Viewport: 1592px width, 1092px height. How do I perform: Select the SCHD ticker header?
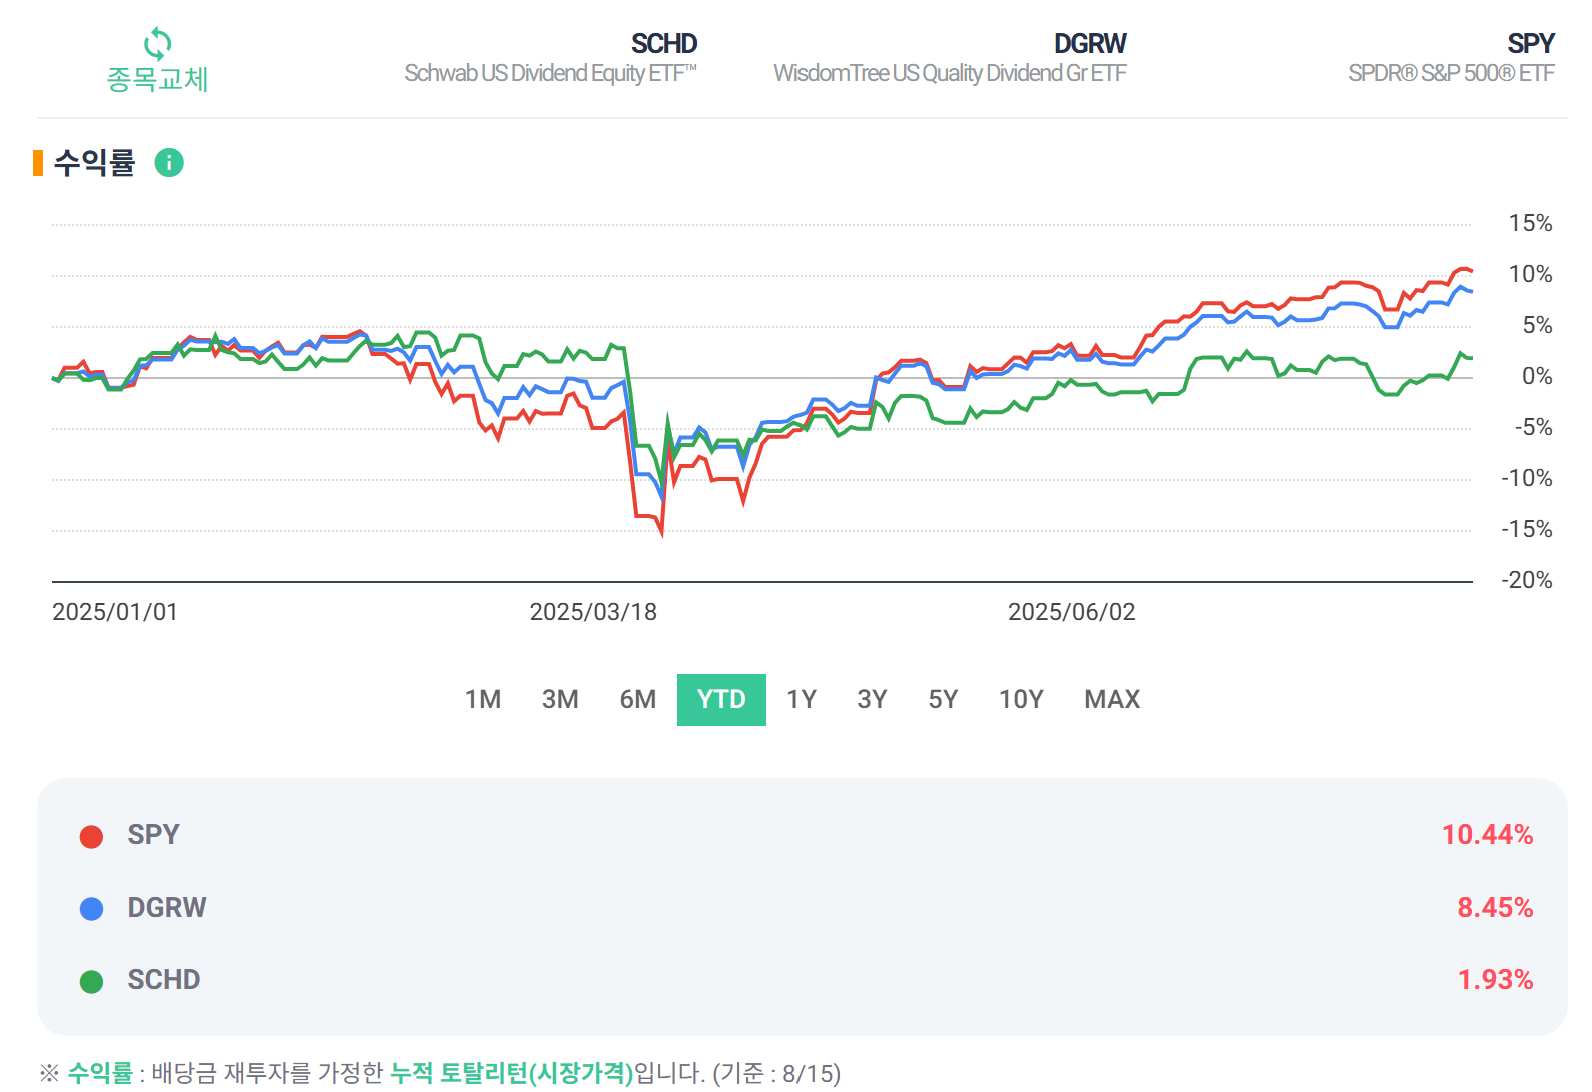[663, 44]
